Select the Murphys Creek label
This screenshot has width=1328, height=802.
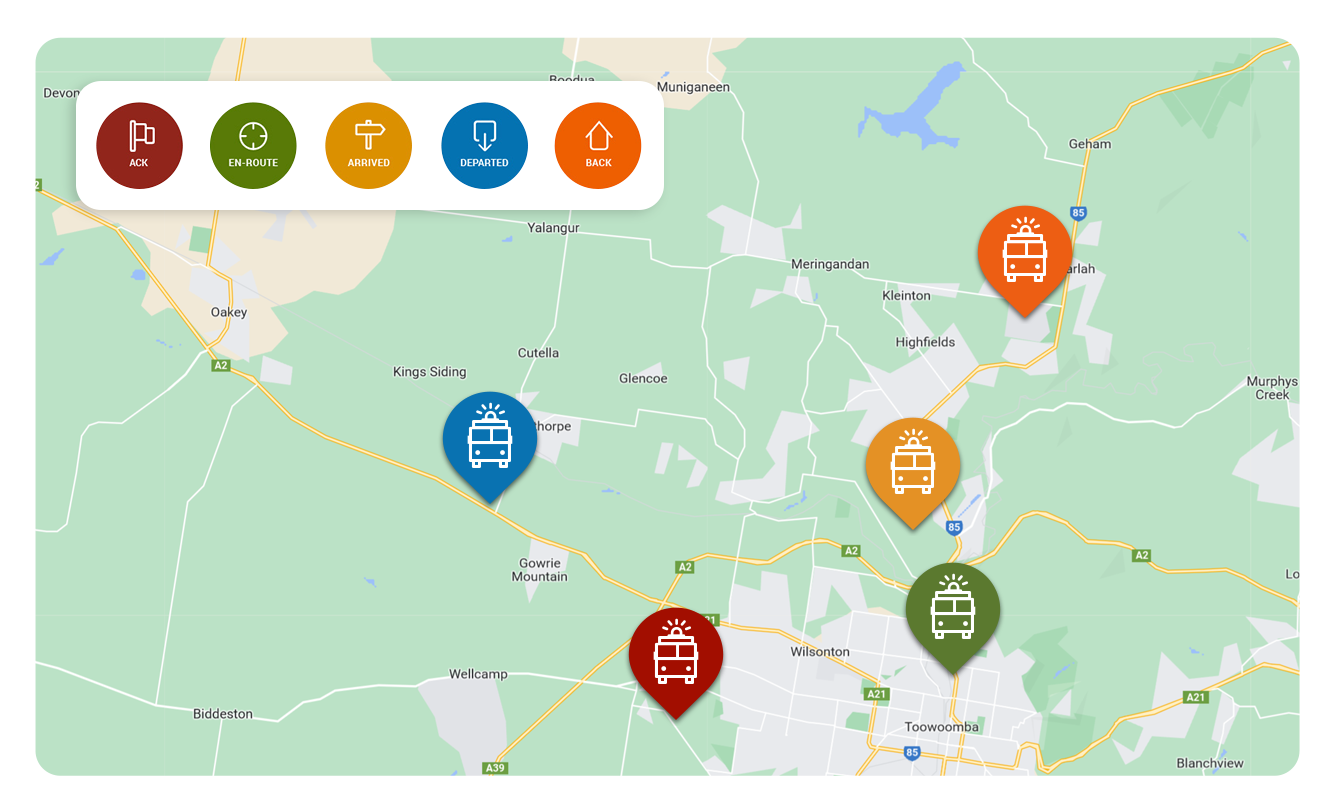click(x=1271, y=388)
